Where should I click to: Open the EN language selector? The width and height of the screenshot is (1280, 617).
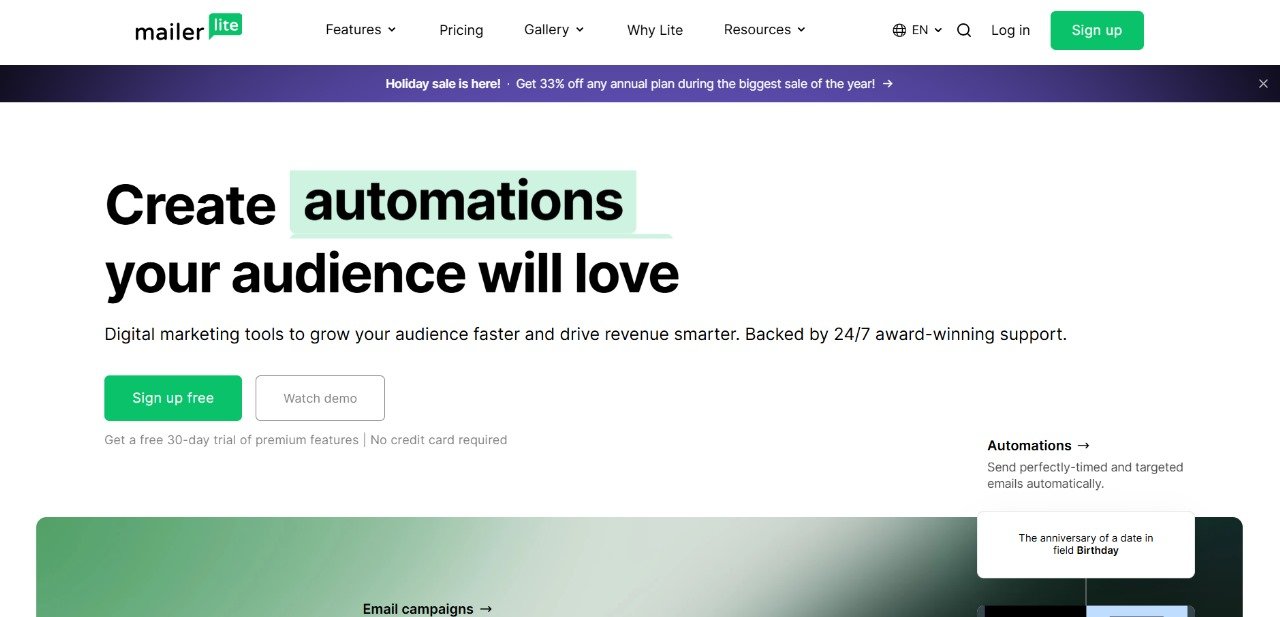917,30
